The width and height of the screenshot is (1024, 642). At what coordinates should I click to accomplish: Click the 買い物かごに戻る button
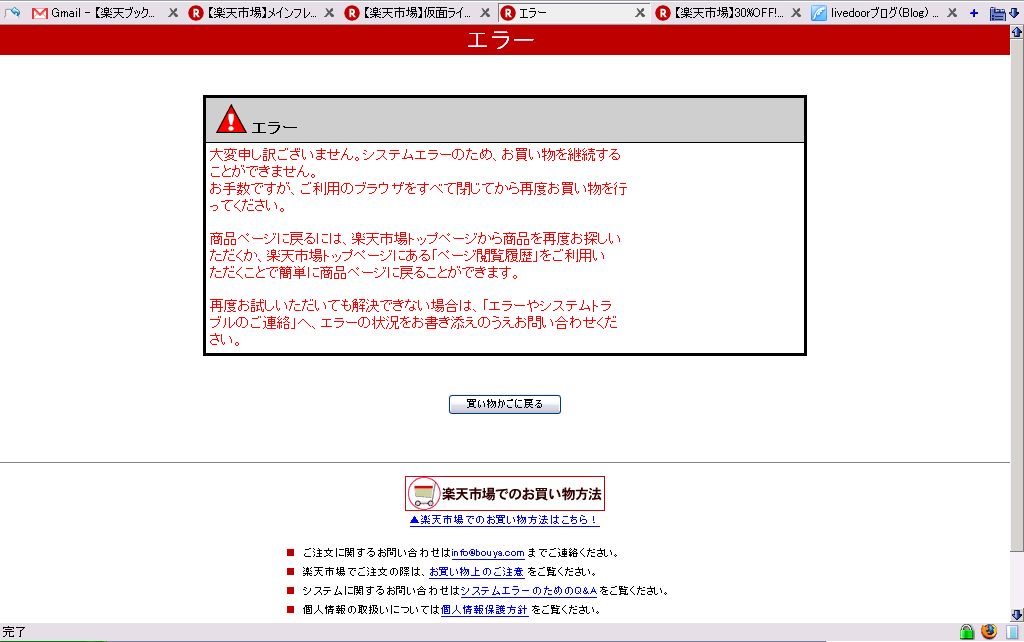pyautogui.click(x=505, y=404)
